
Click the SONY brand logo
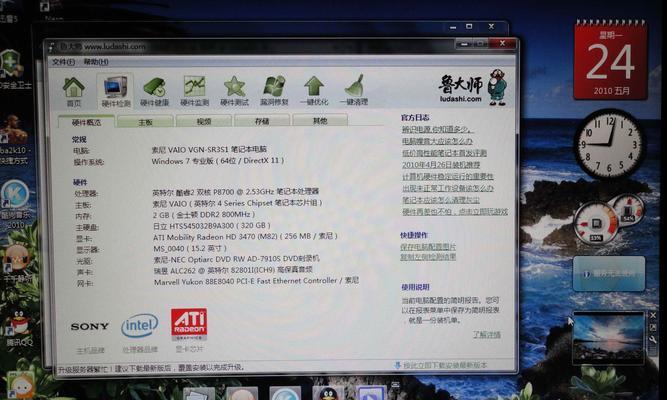[x=90, y=326]
